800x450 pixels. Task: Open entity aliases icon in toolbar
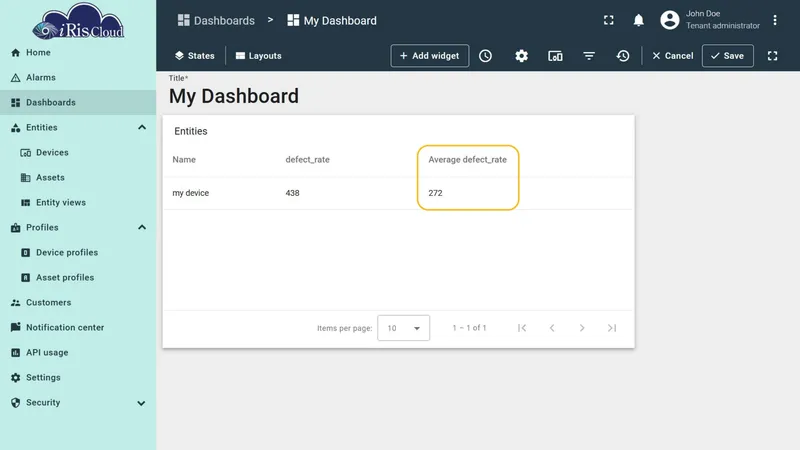point(555,56)
